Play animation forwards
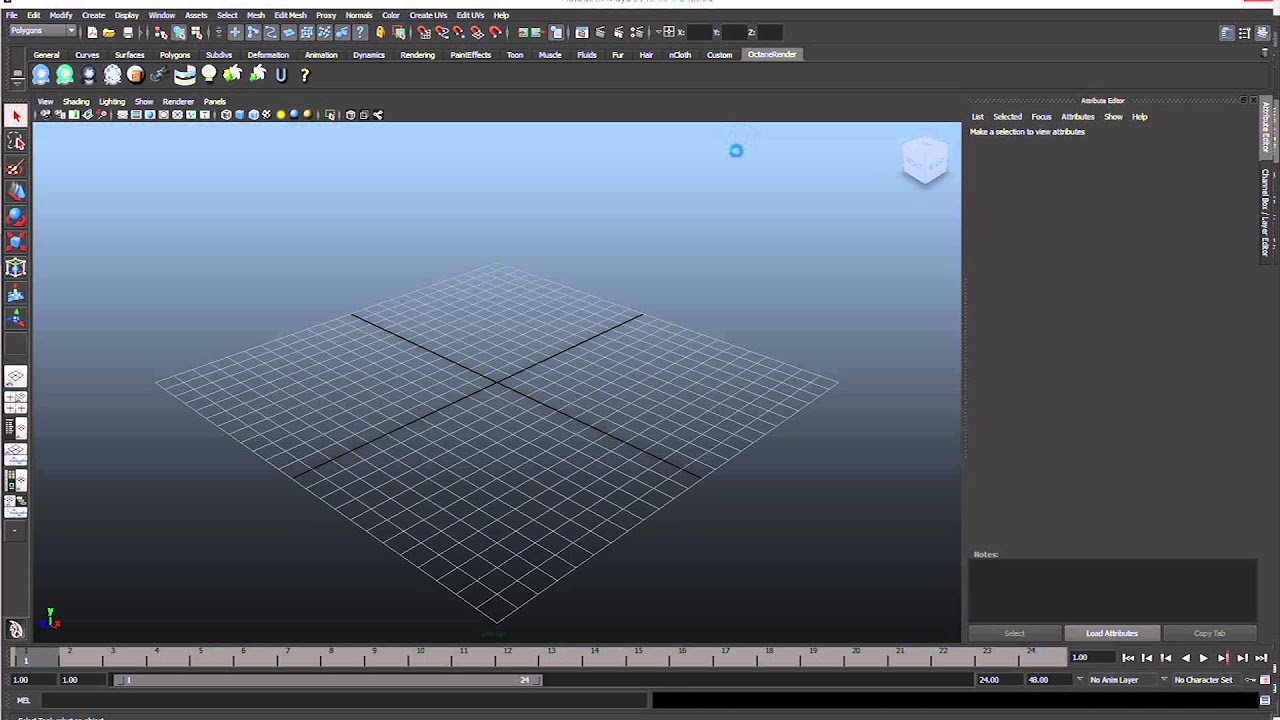The width and height of the screenshot is (1280, 720). coord(1204,658)
